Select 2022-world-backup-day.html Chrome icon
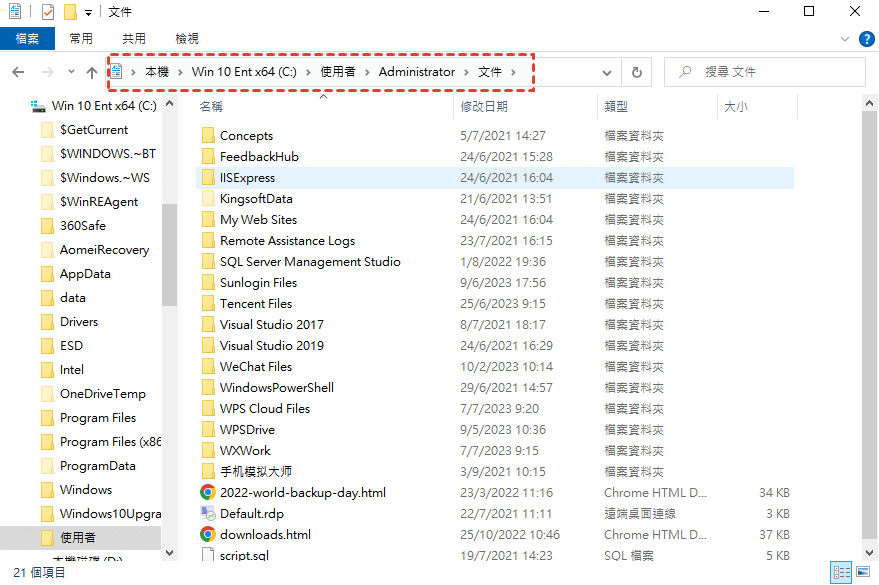The height and width of the screenshot is (585, 879). tap(208, 493)
